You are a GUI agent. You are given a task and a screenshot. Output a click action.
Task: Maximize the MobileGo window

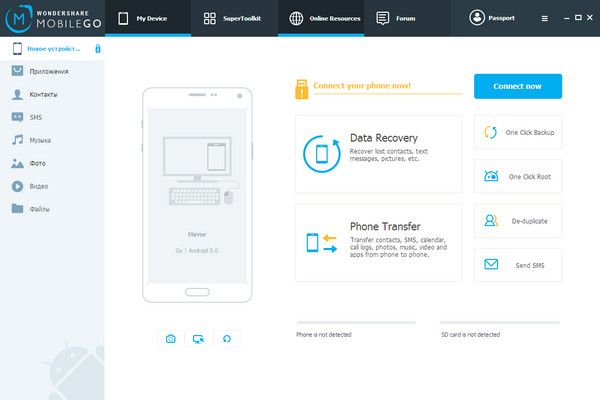578,18
